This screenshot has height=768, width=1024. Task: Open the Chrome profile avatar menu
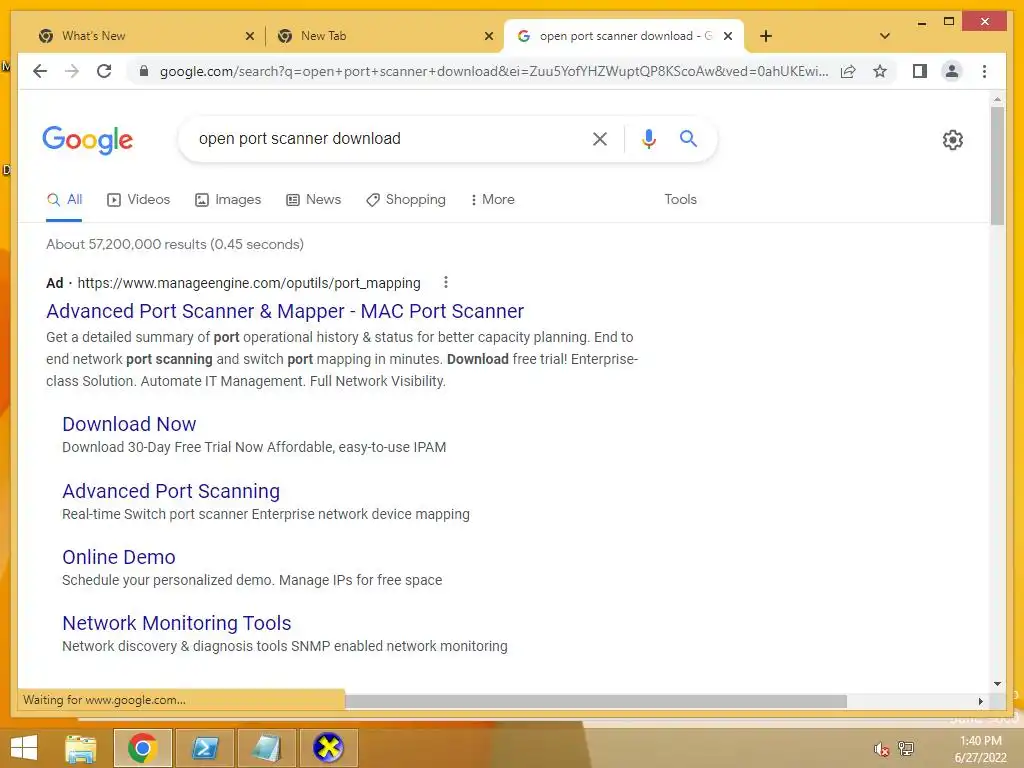(x=952, y=71)
